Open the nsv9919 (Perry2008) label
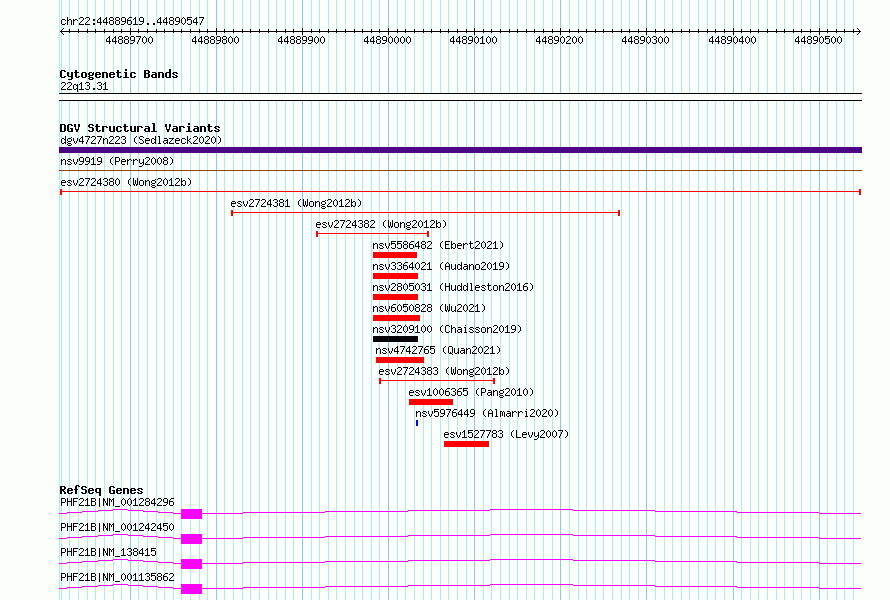Image resolution: width=890 pixels, height=600 pixels. (x=117, y=161)
